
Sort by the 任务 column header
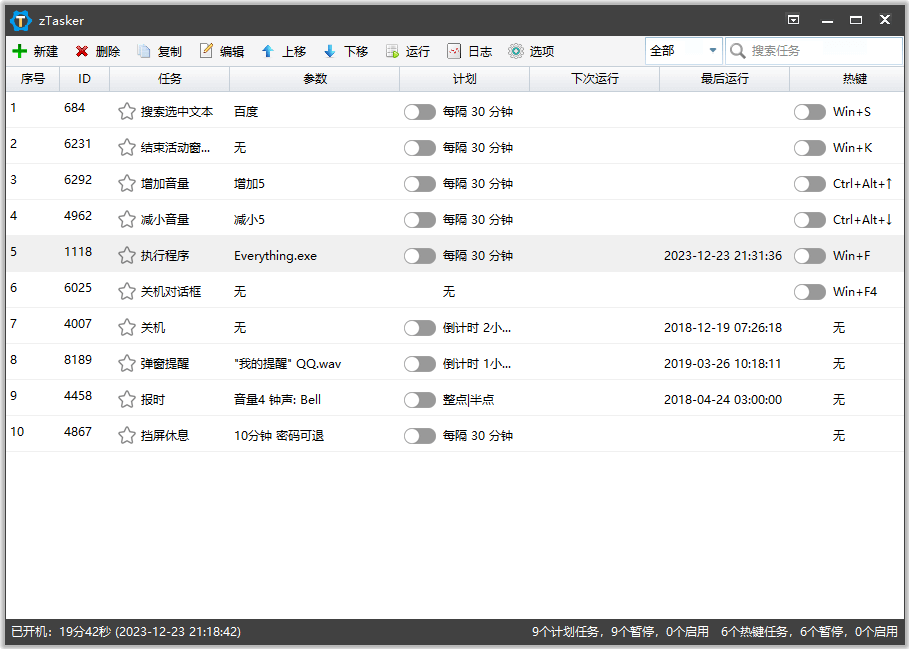coord(169,79)
